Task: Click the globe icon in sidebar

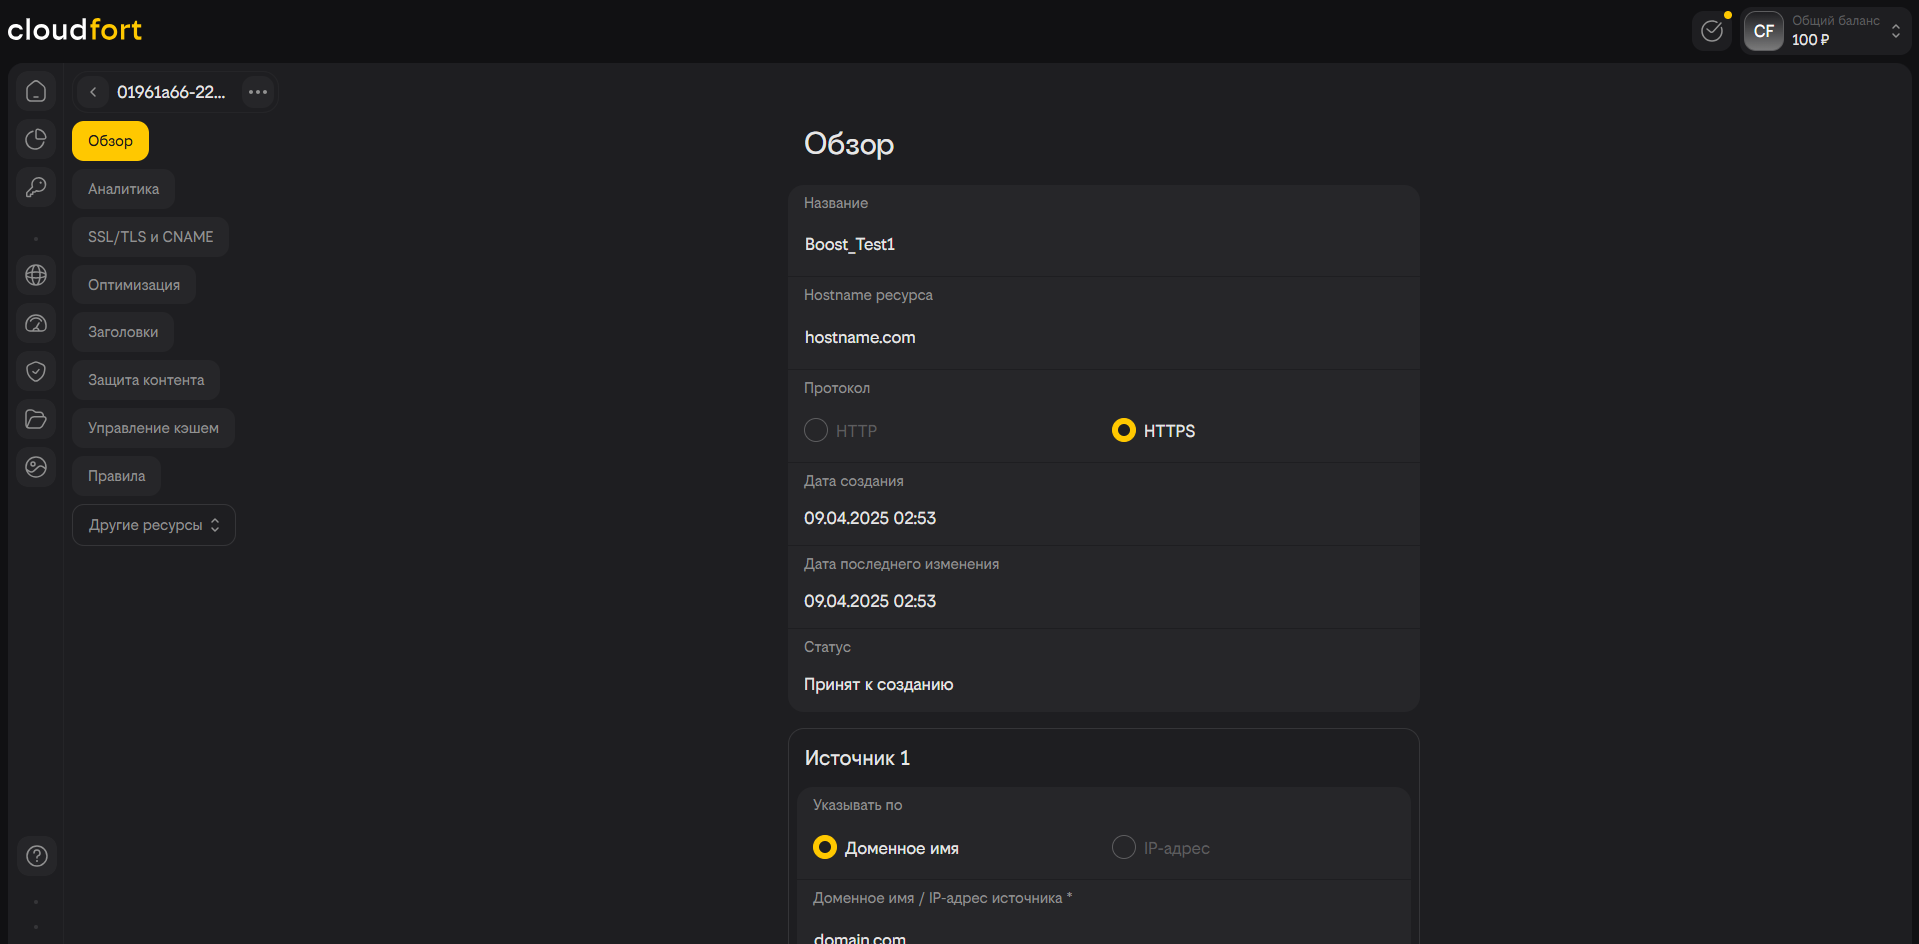Action: tap(36, 275)
